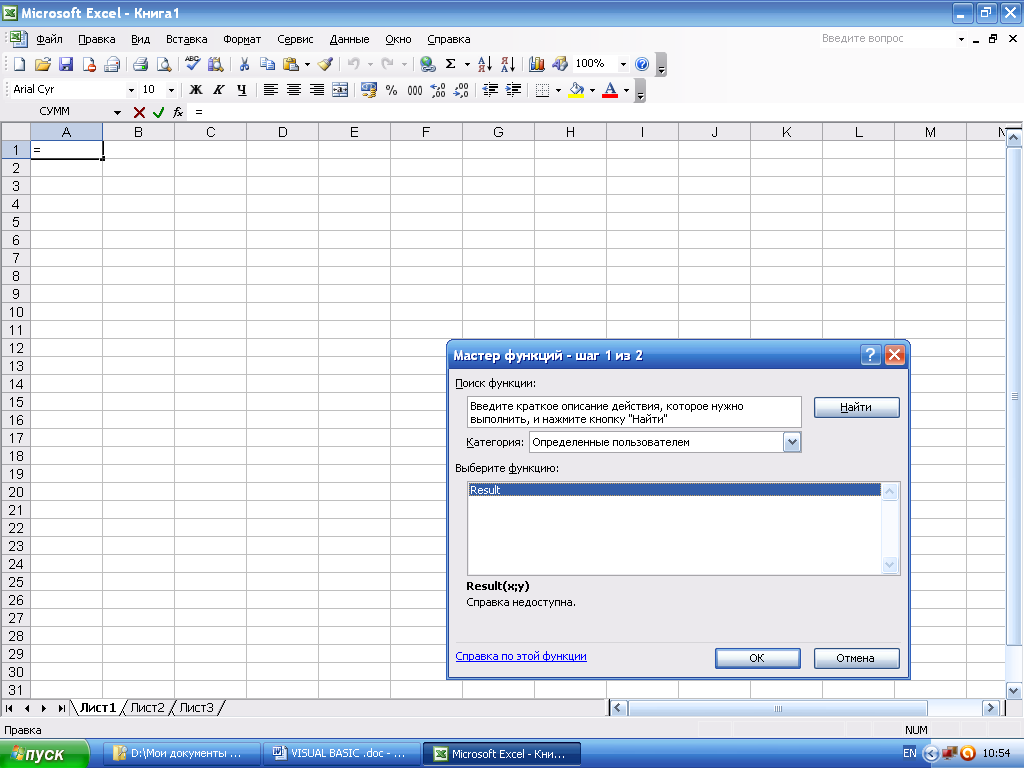Click the fx Insert Function icon
Viewport: 1024px width, 768px height.
tap(178, 112)
